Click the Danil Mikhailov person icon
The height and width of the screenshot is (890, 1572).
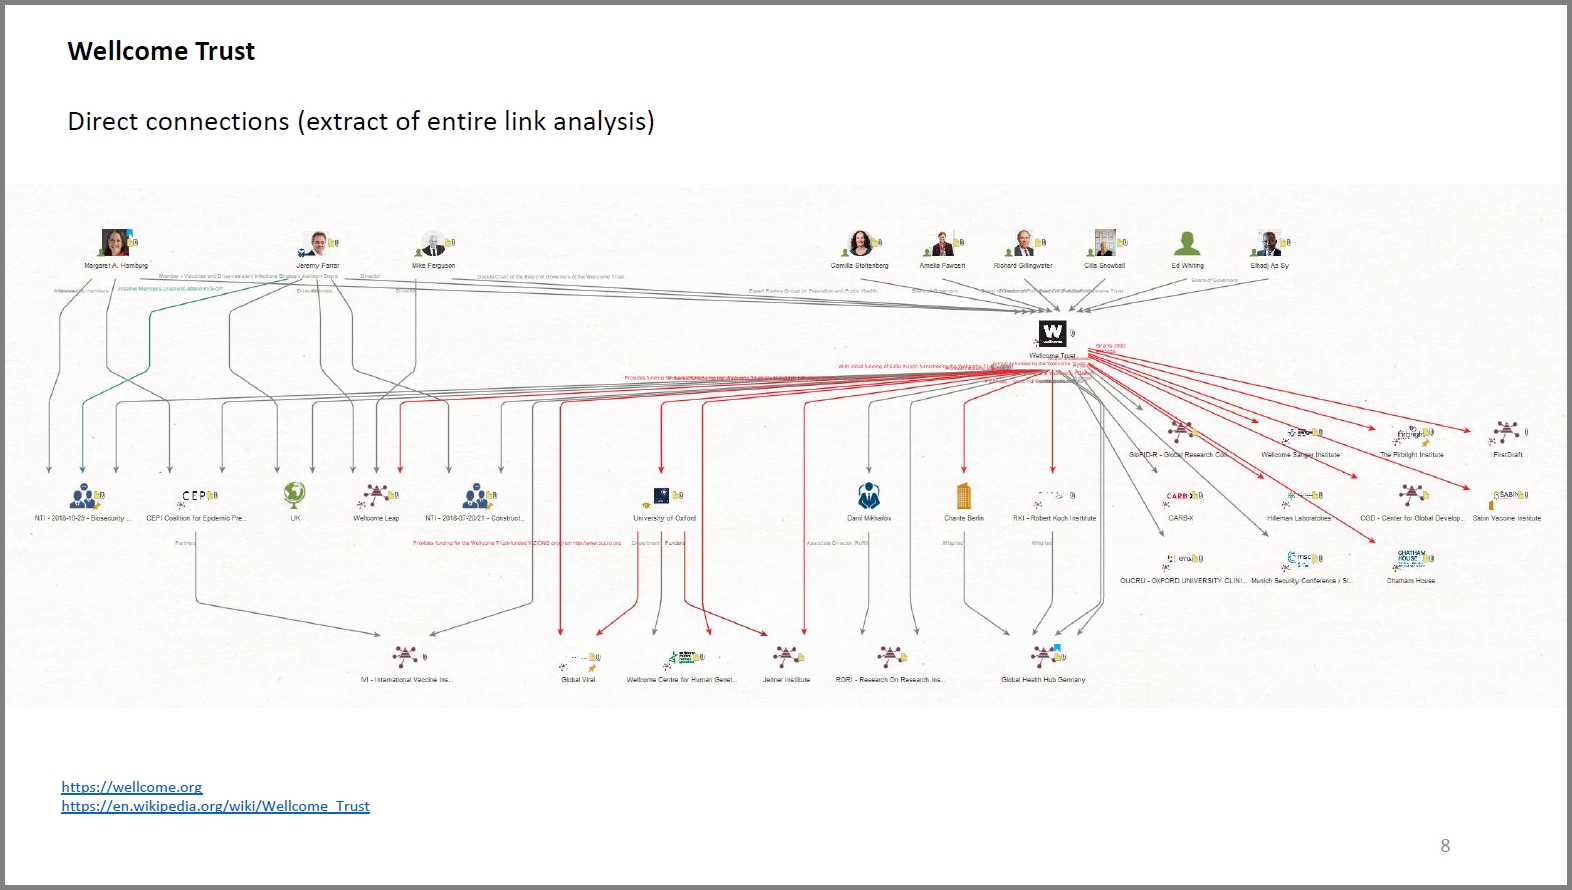(869, 496)
